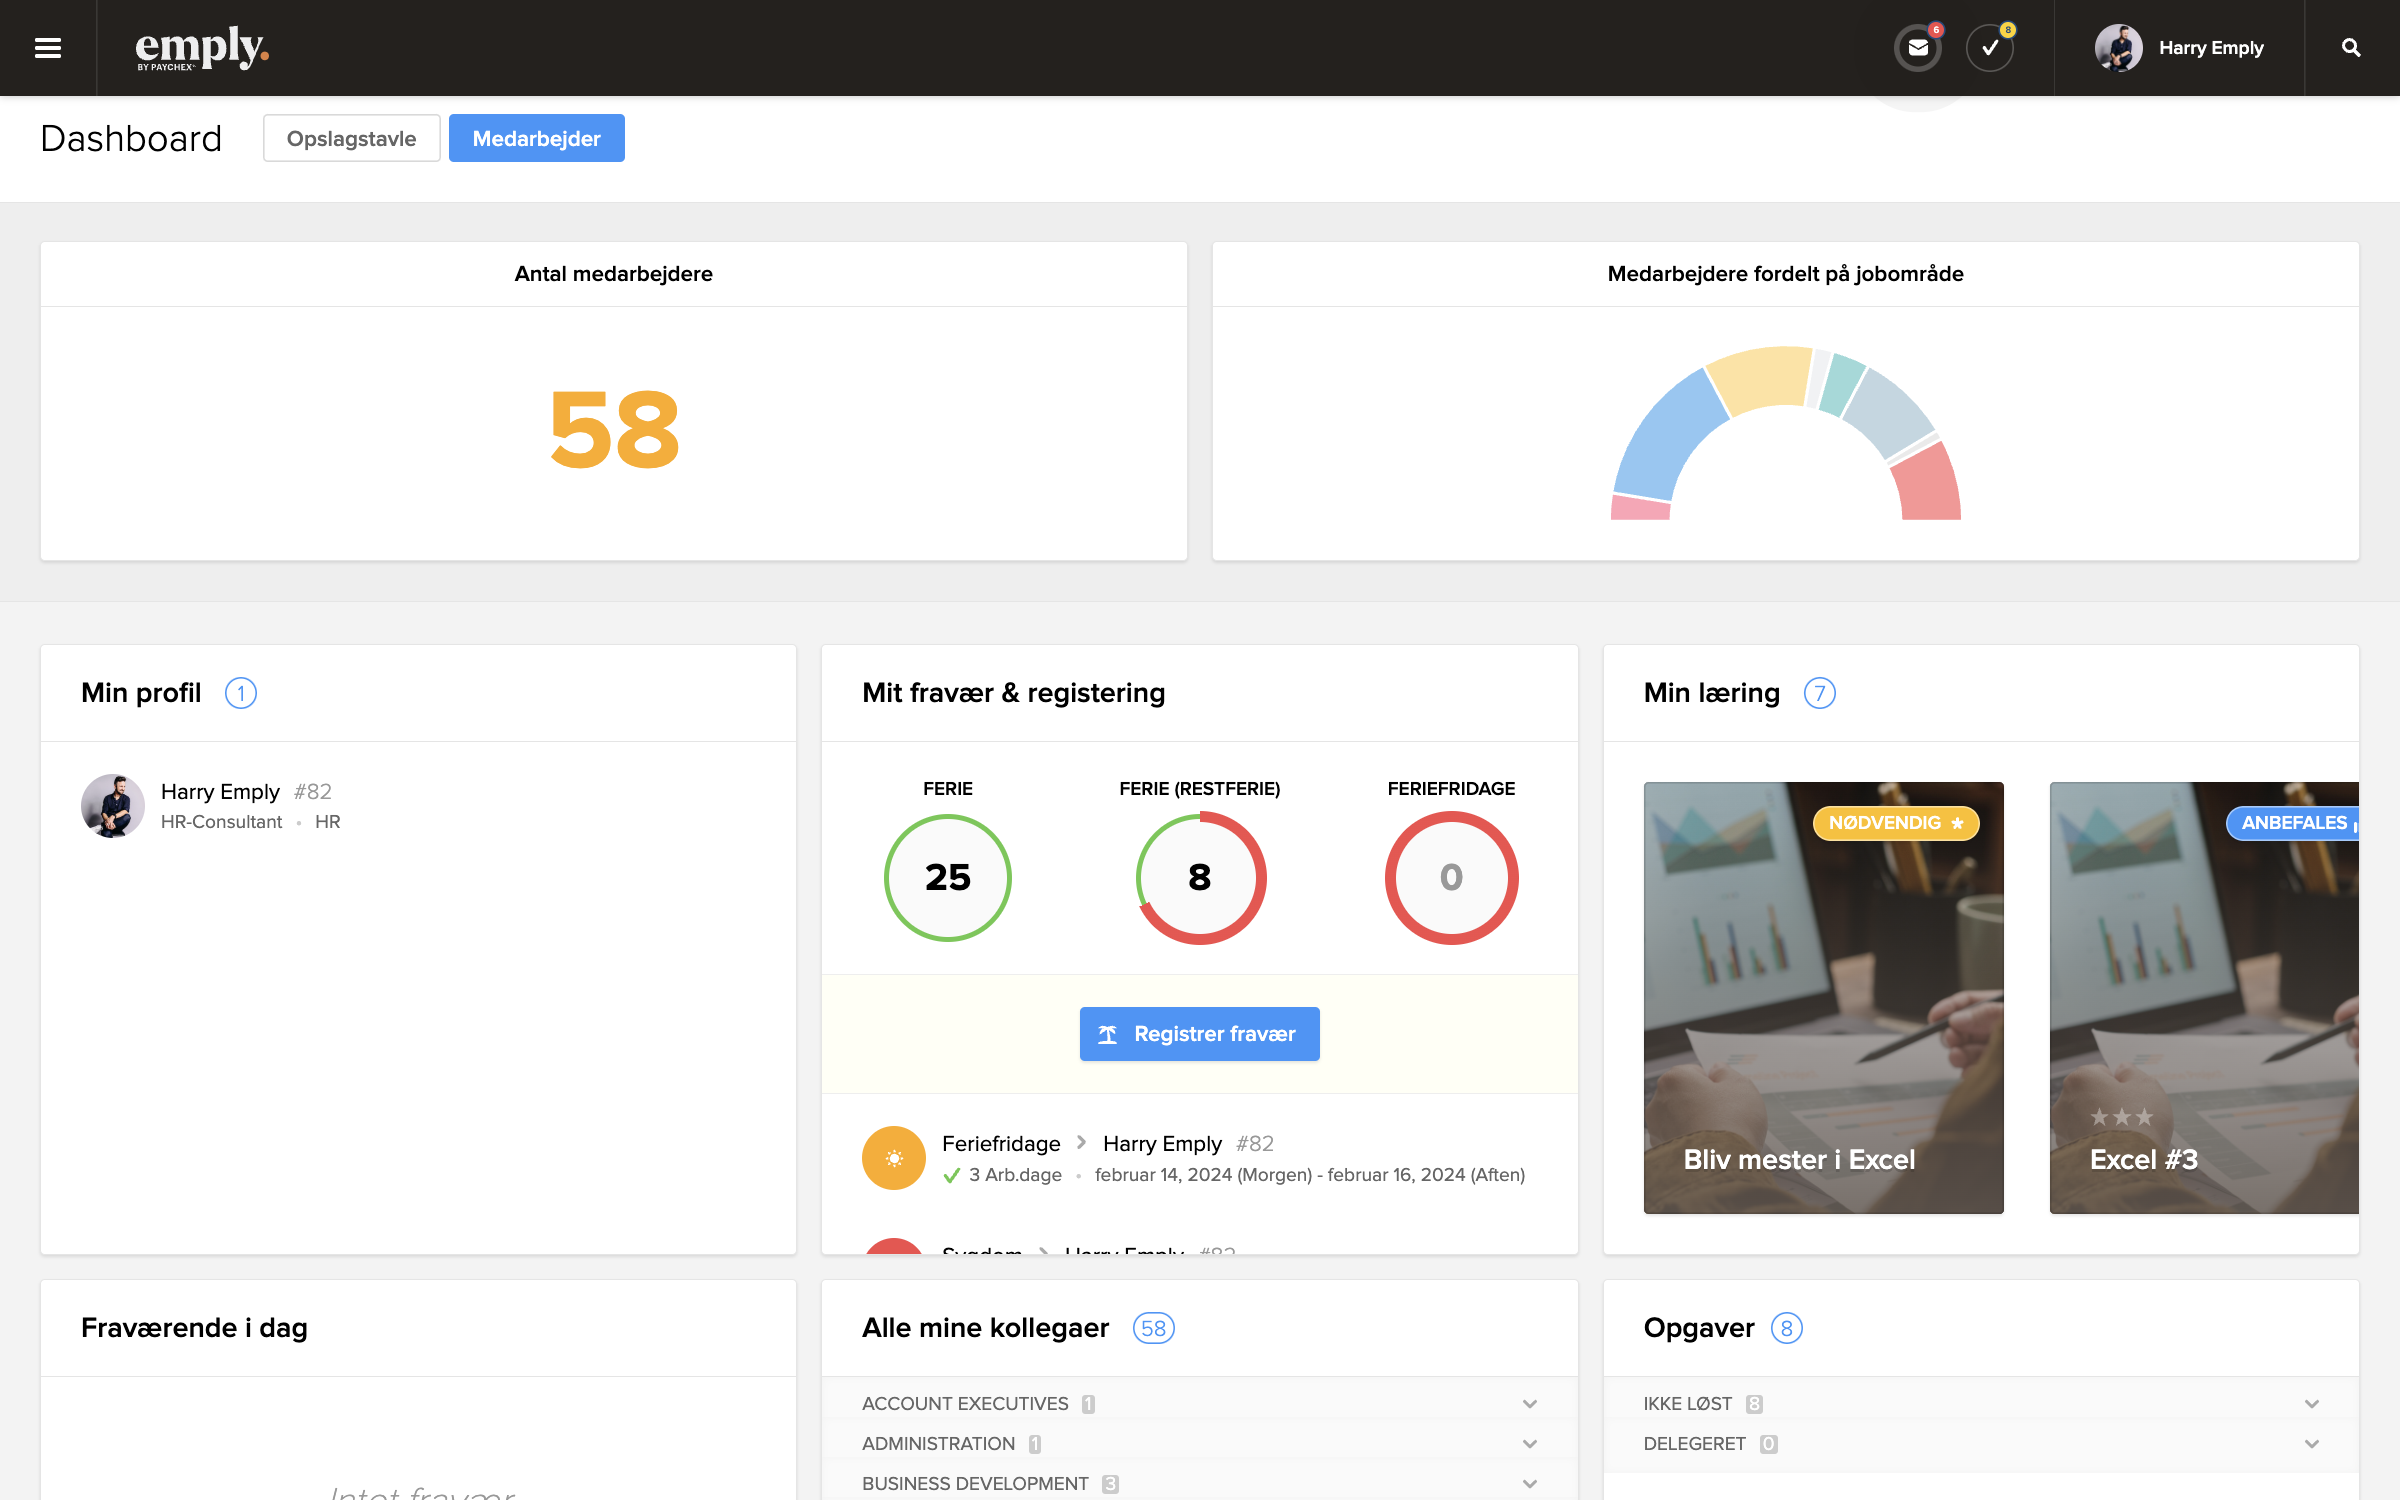Click the Alle mine kollegaer 58 badge
Viewport: 2400px width, 1500px height.
pyautogui.click(x=1153, y=1328)
